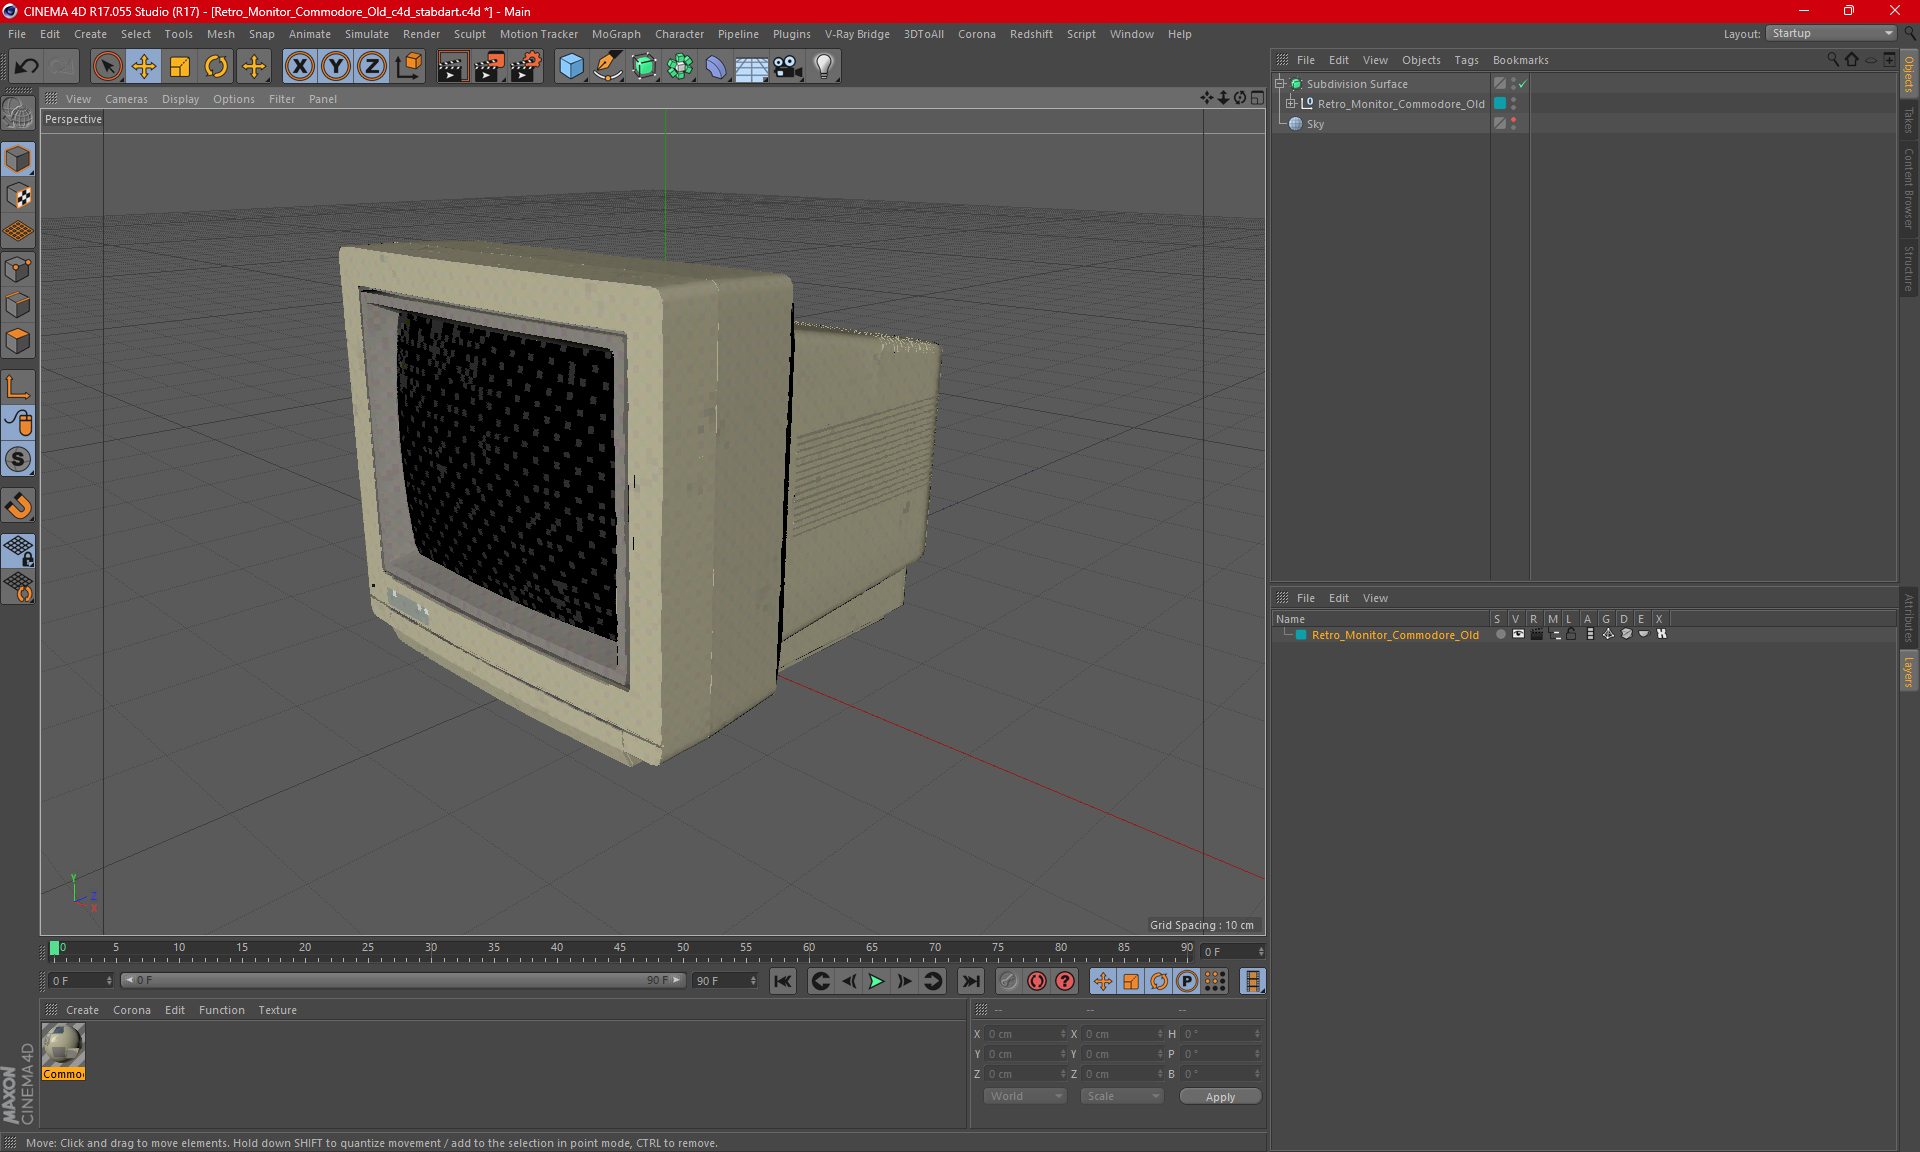Open the deformer objects icon
The width and height of the screenshot is (1920, 1152).
(716, 66)
